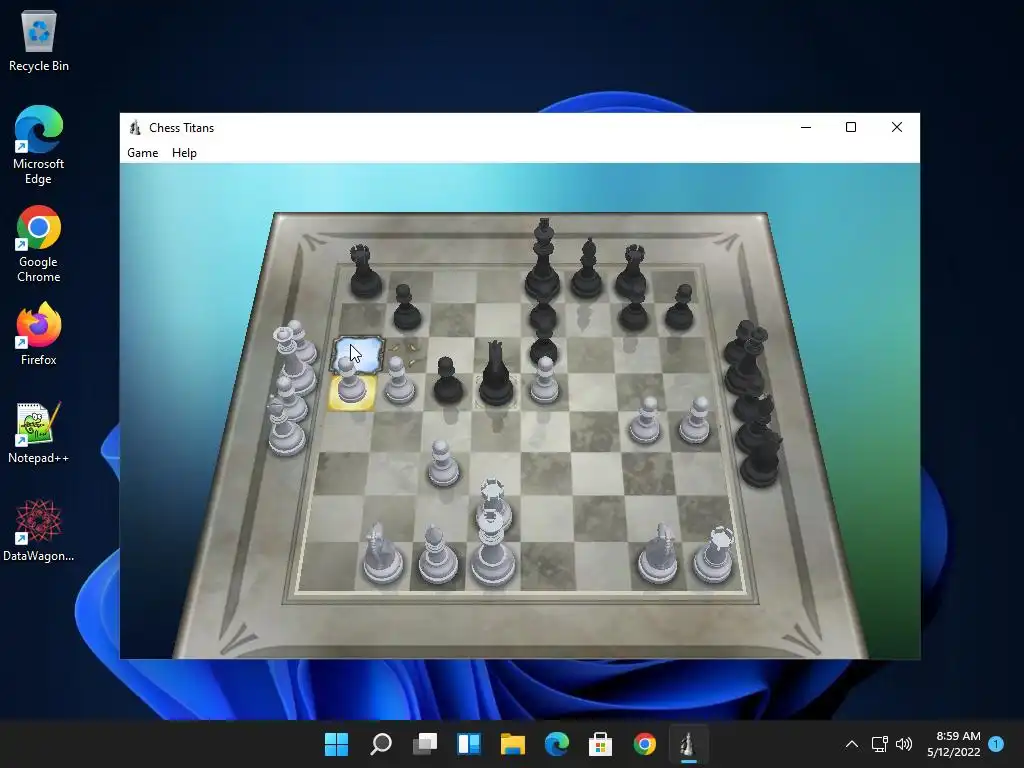Open Microsoft Store from the taskbar
Screen dimensions: 1024x768
(x=600, y=744)
